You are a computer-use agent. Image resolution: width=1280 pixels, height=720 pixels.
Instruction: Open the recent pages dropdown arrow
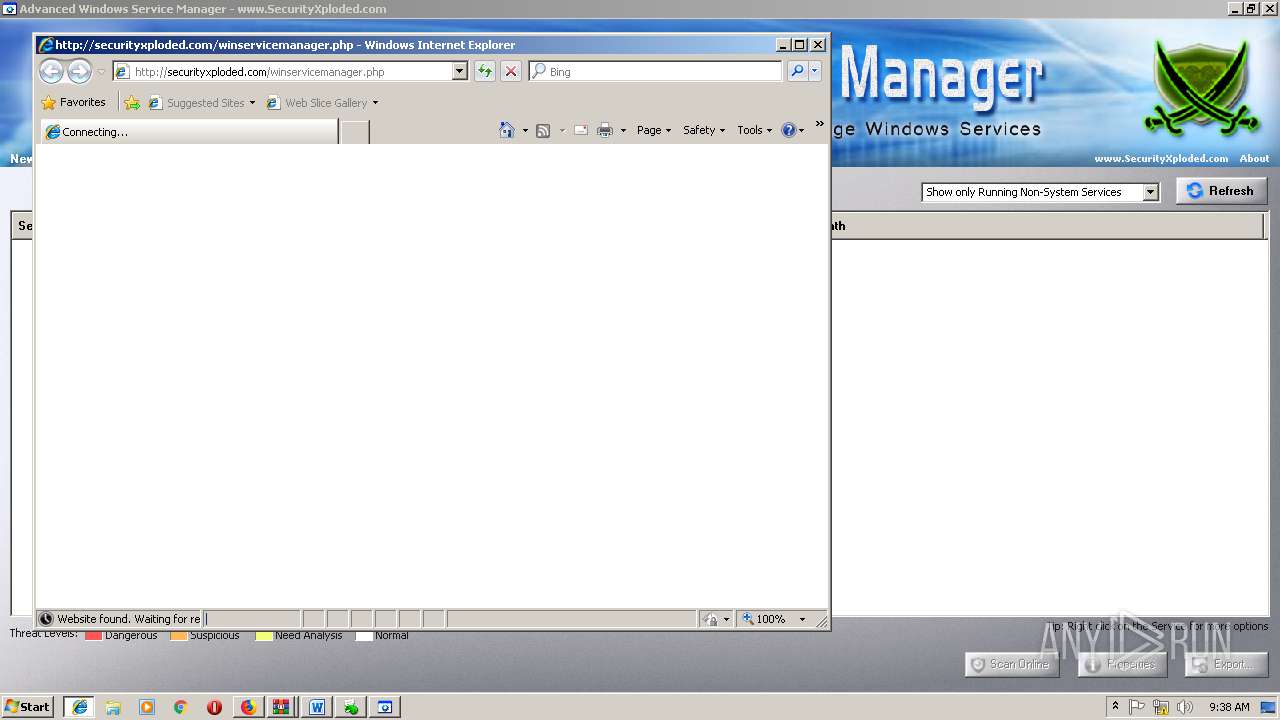coord(101,72)
